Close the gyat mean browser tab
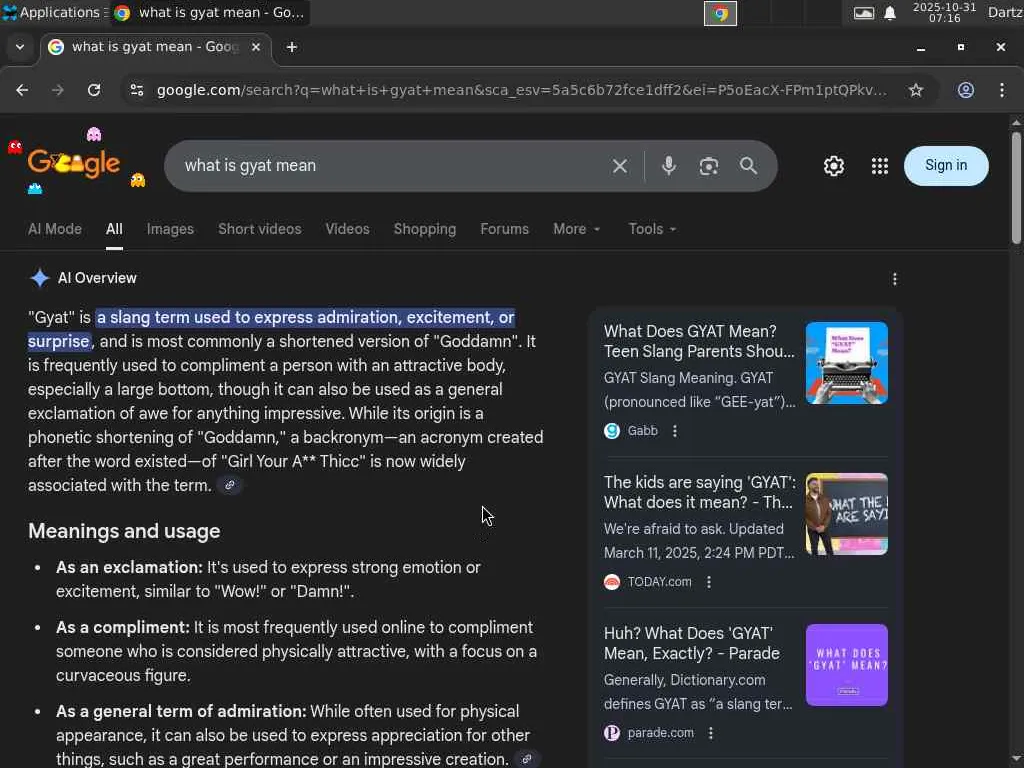This screenshot has width=1024, height=768. click(x=256, y=47)
